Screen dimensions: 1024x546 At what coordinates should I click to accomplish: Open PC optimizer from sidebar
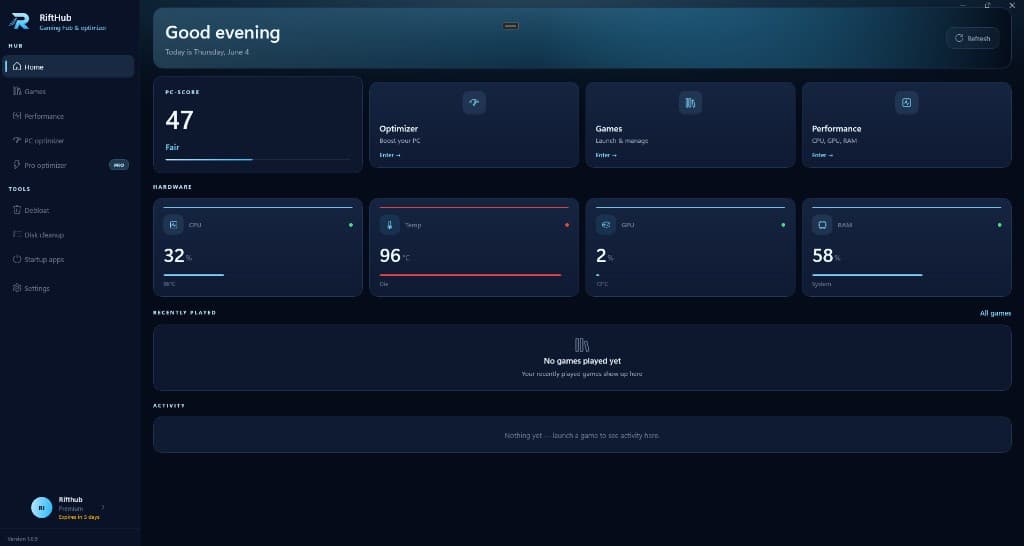pos(69,140)
